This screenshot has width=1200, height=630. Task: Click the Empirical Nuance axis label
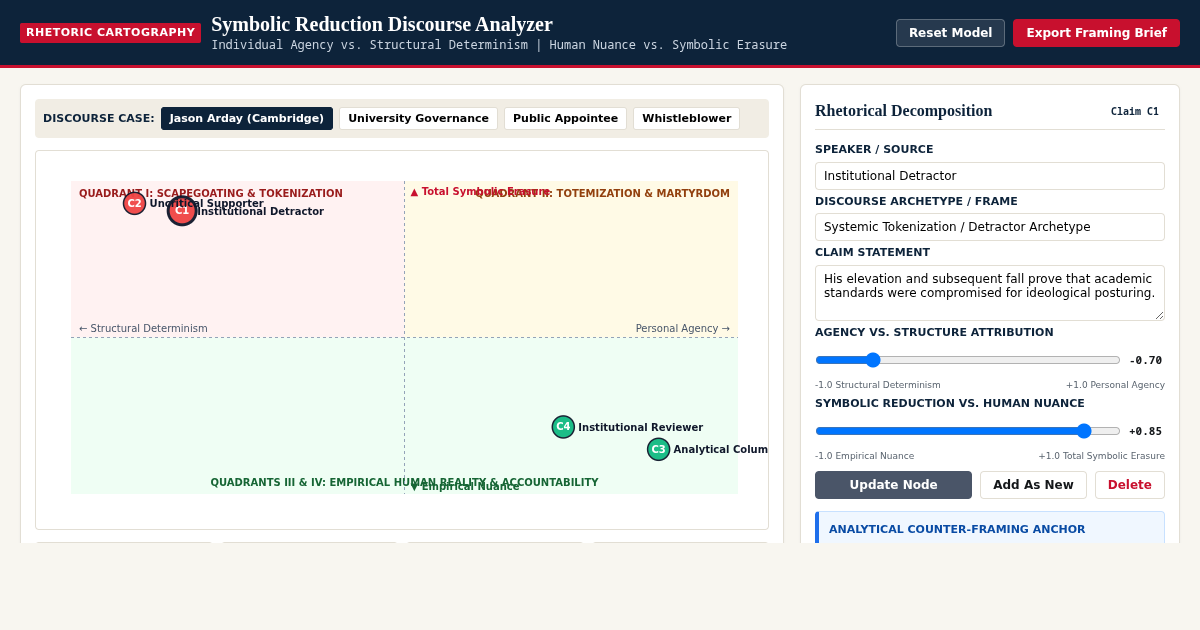tap(465, 487)
